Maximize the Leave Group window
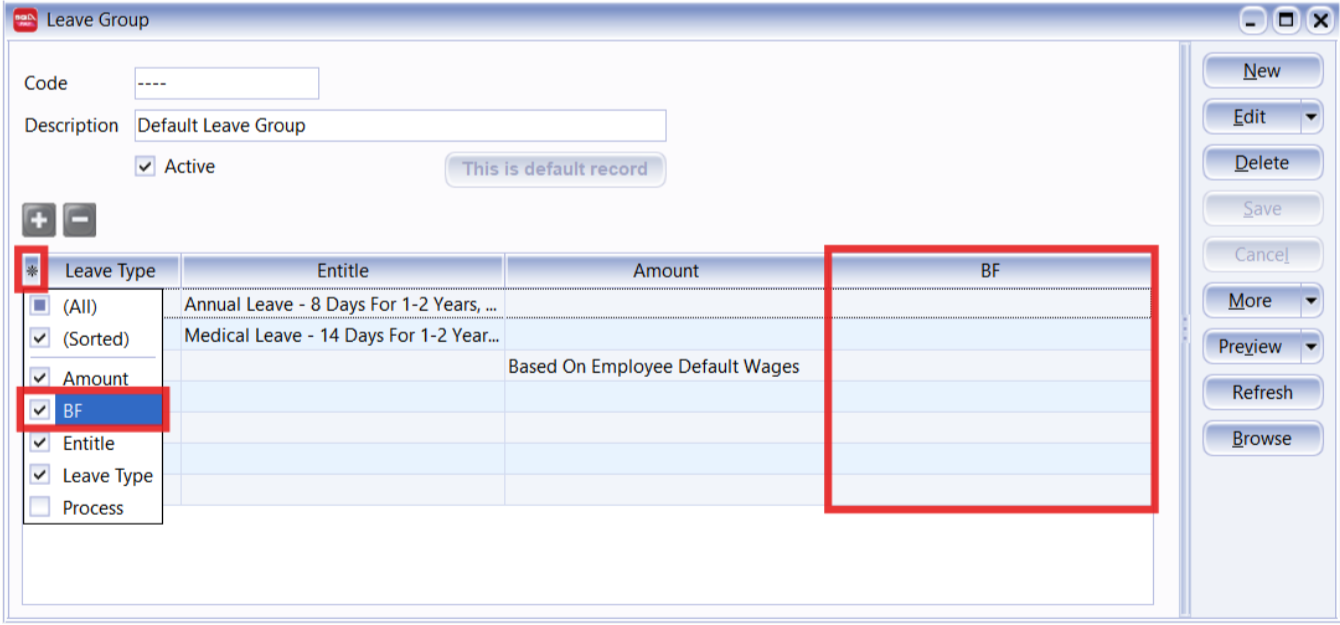1340x625 pixels. click(1287, 20)
